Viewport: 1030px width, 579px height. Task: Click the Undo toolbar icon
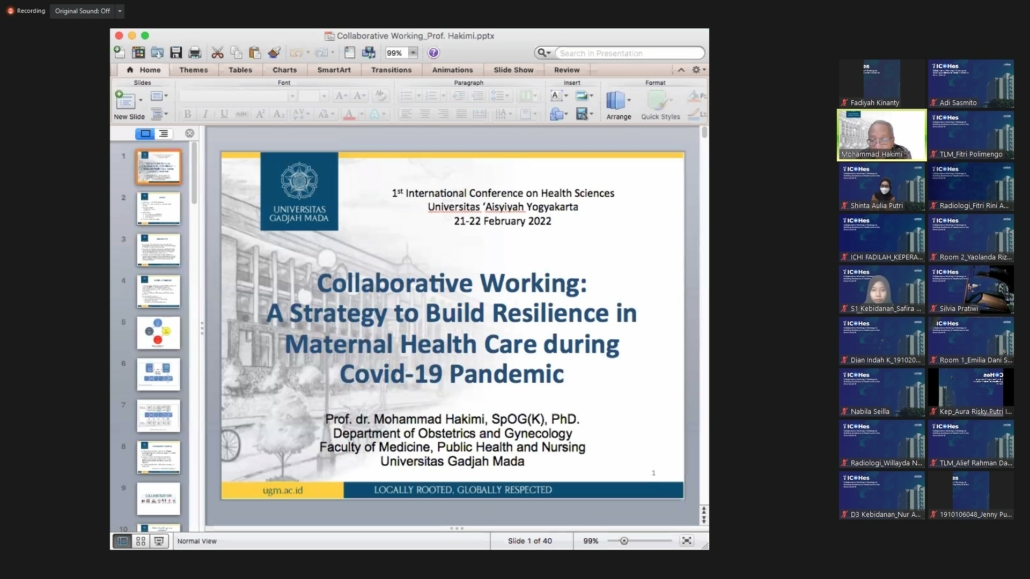(x=296, y=53)
